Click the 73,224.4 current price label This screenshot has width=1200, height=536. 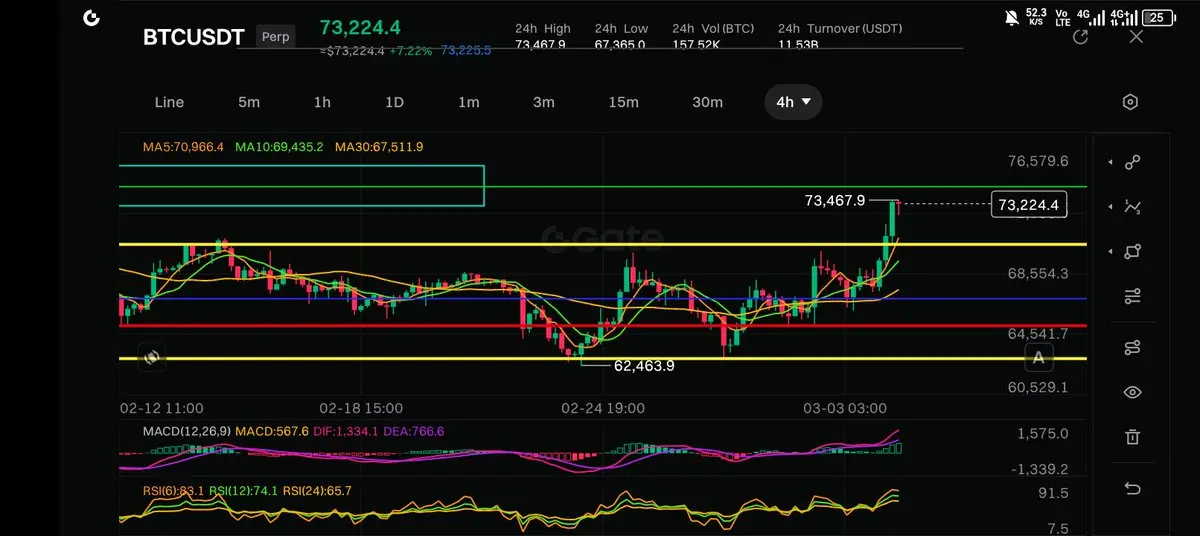coord(361,28)
